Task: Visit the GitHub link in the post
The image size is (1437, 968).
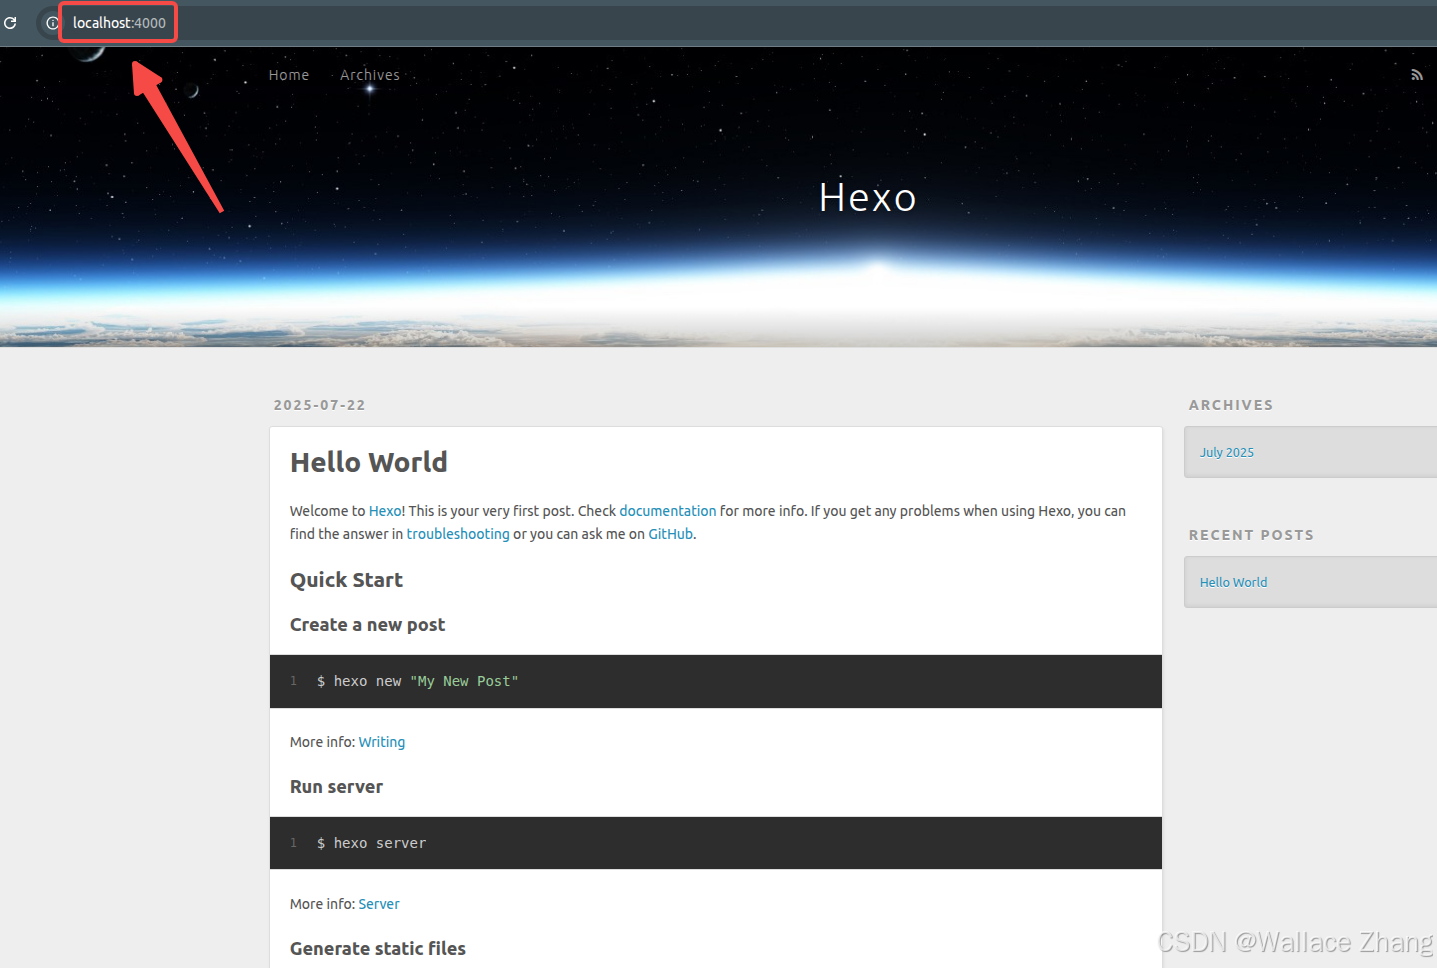Action: tap(670, 534)
